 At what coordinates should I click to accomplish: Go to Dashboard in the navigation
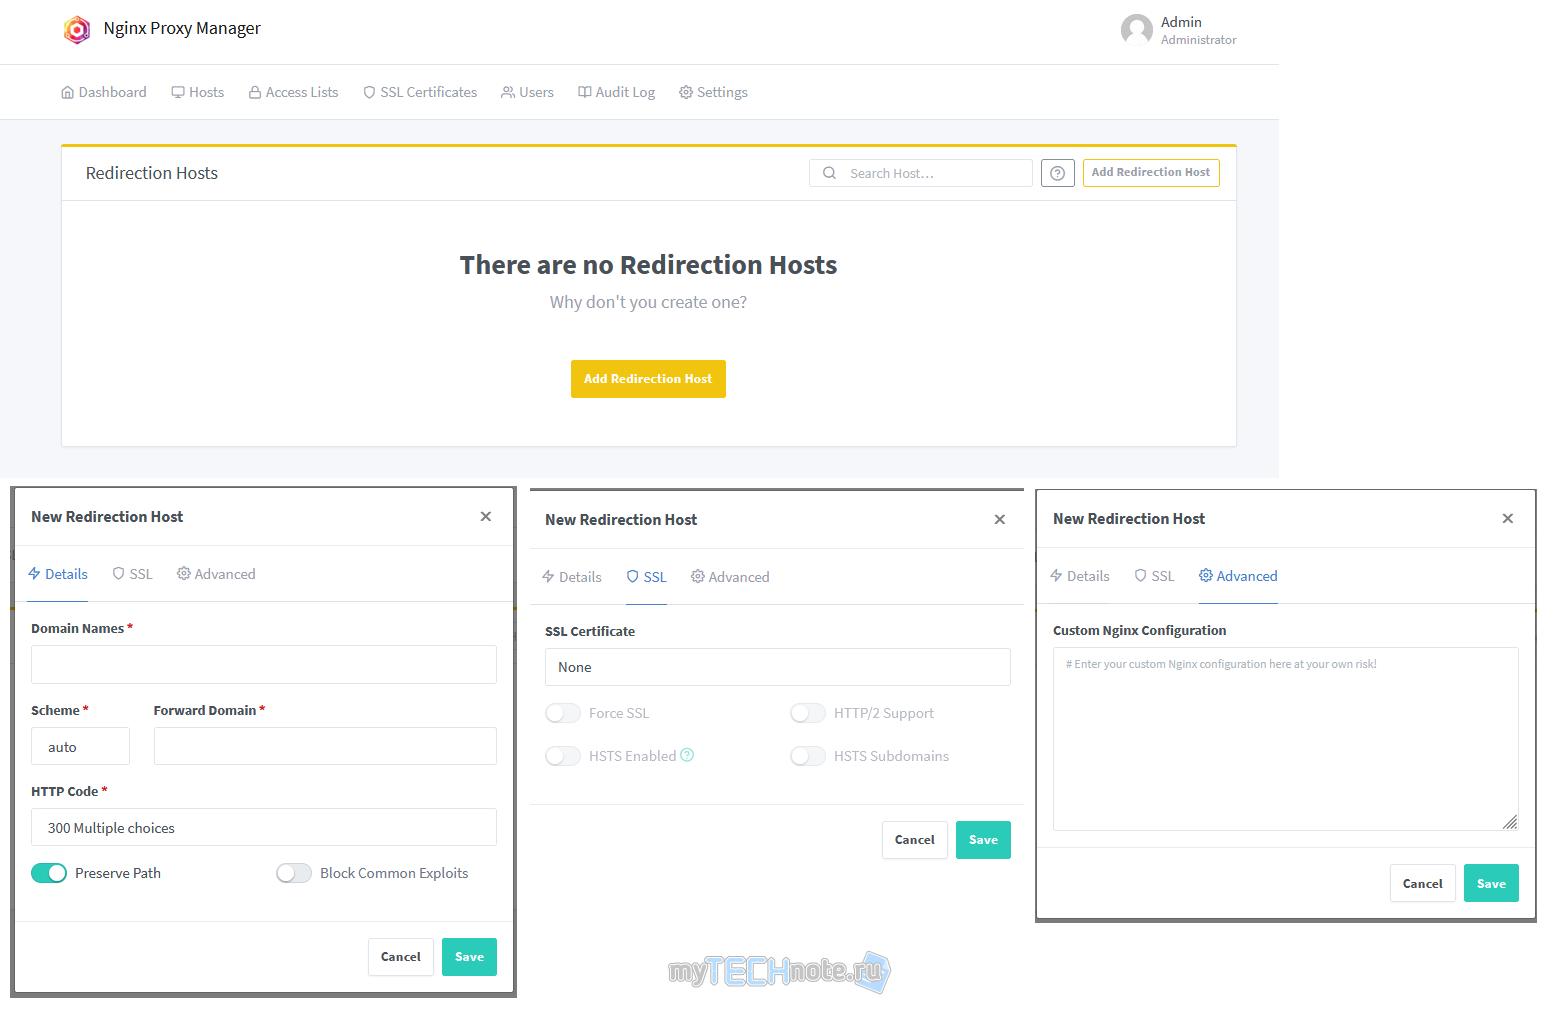104,92
